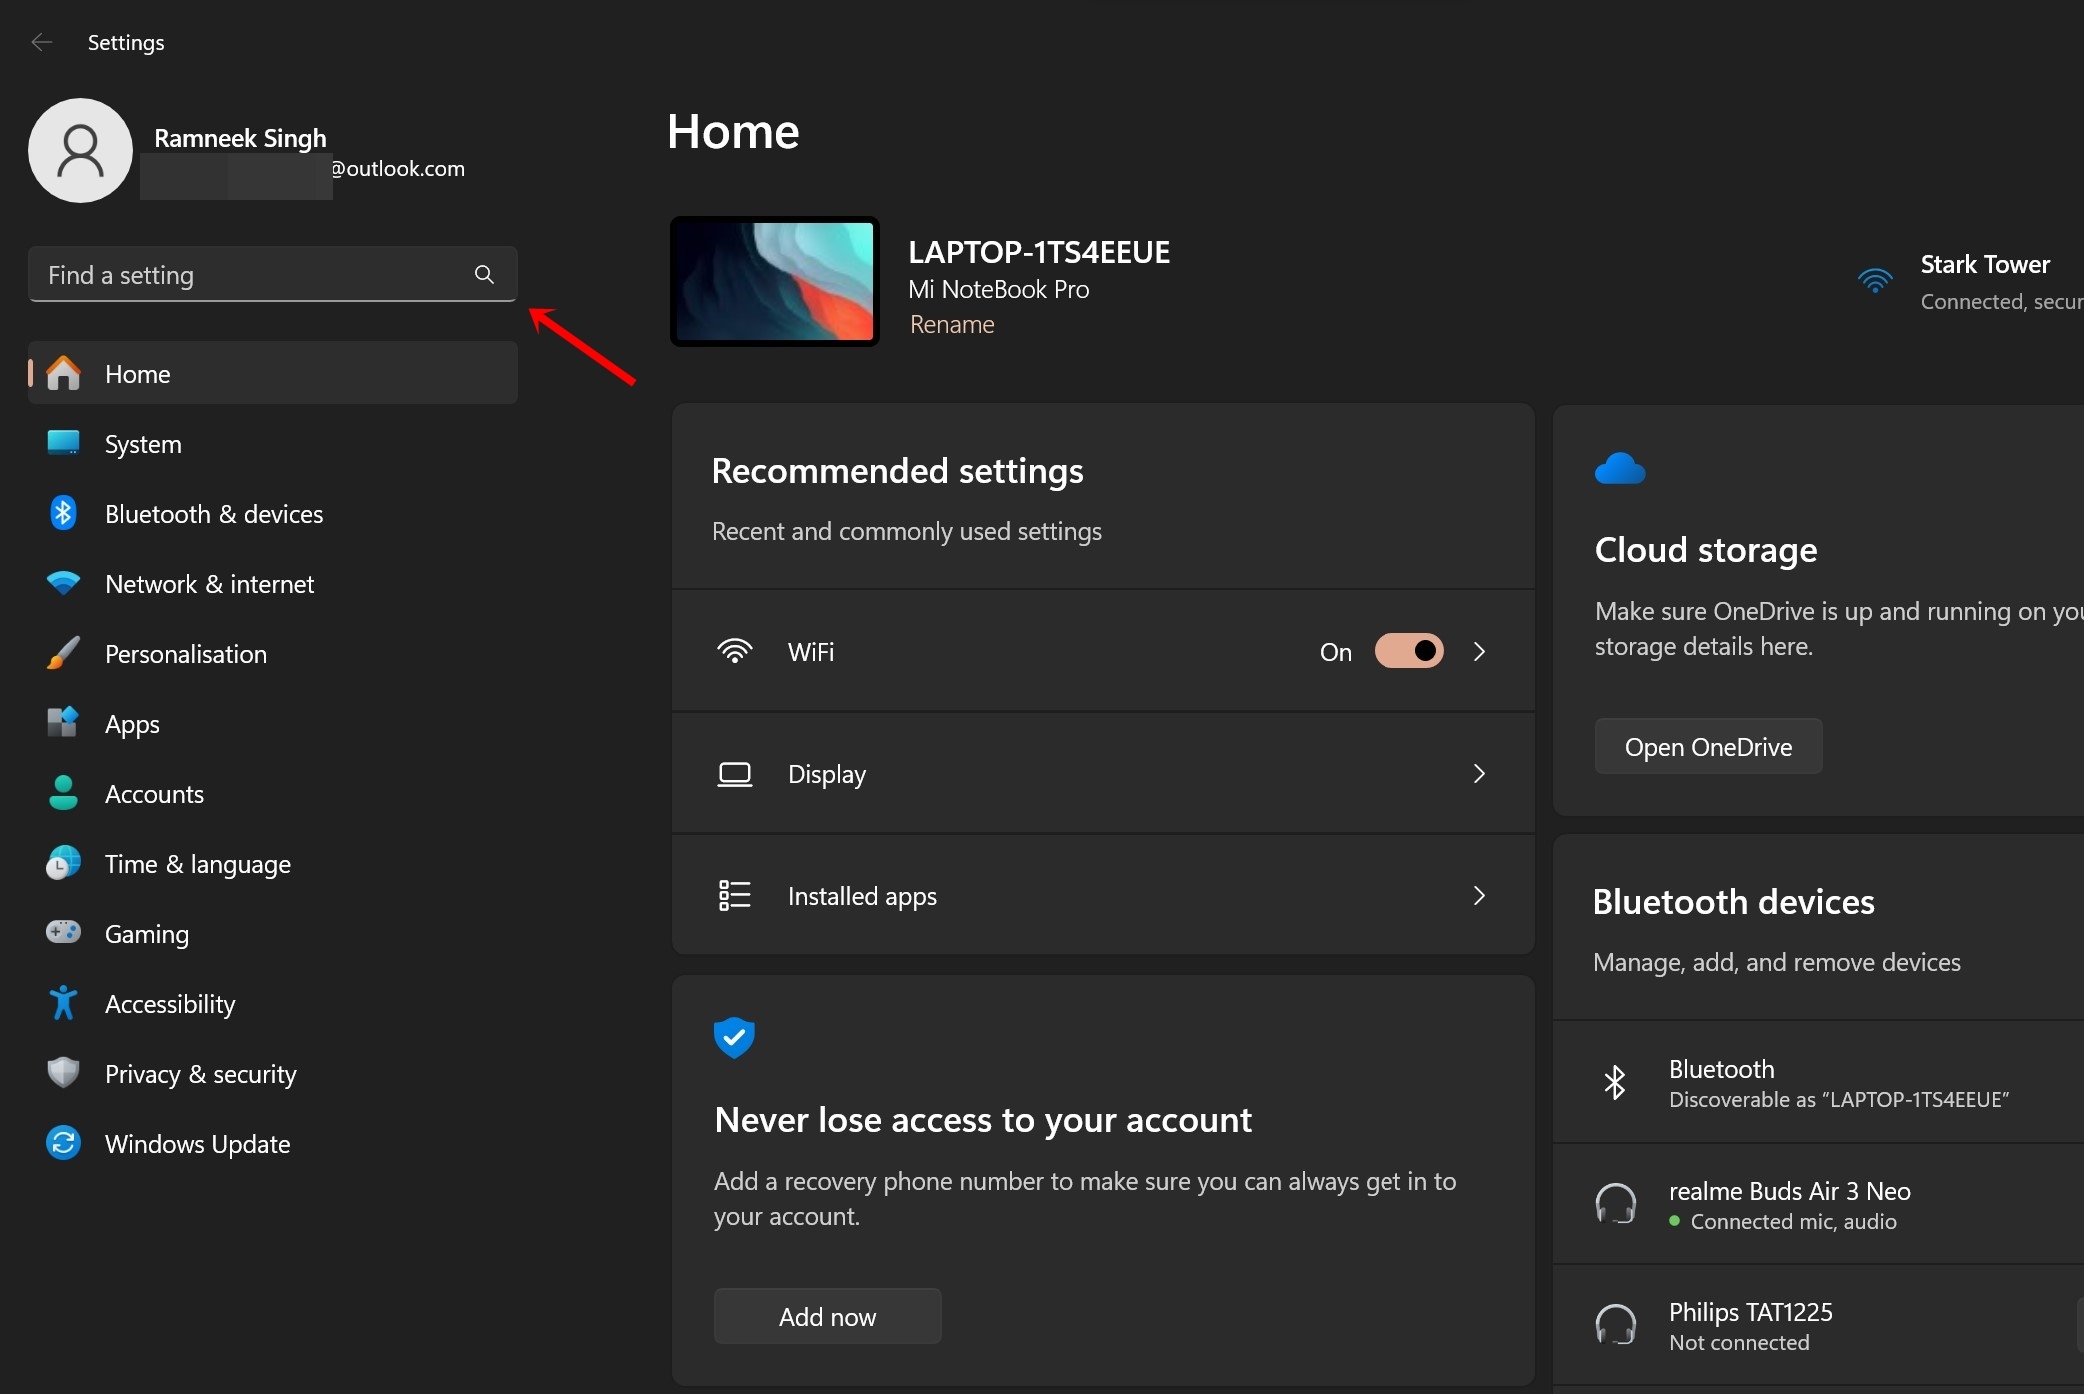Turn off the WiFi toggle
2084x1394 pixels.
point(1409,652)
